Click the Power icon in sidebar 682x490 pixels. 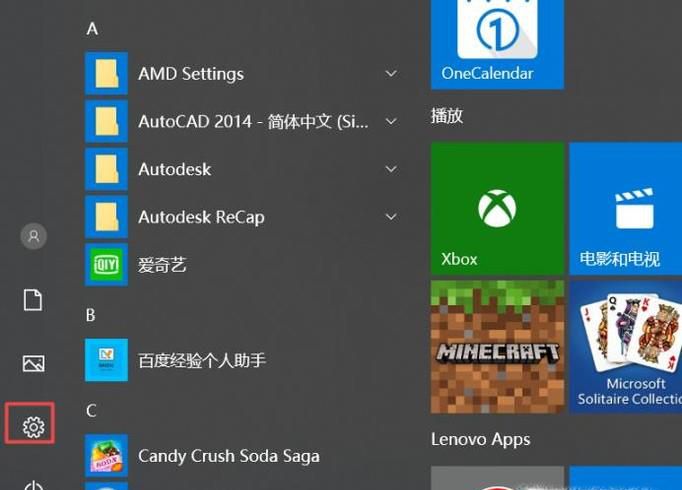[x=33, y=485]
